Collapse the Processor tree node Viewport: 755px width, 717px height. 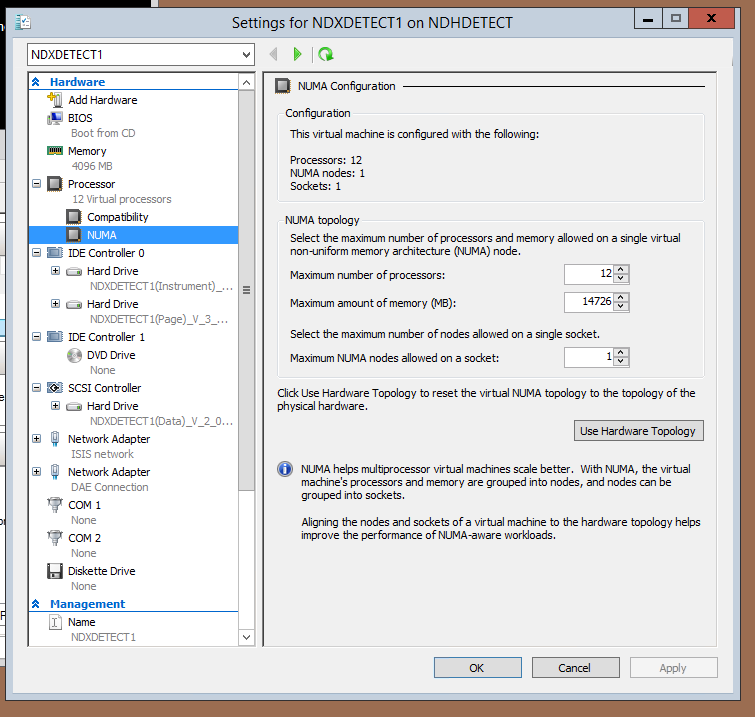37,184
